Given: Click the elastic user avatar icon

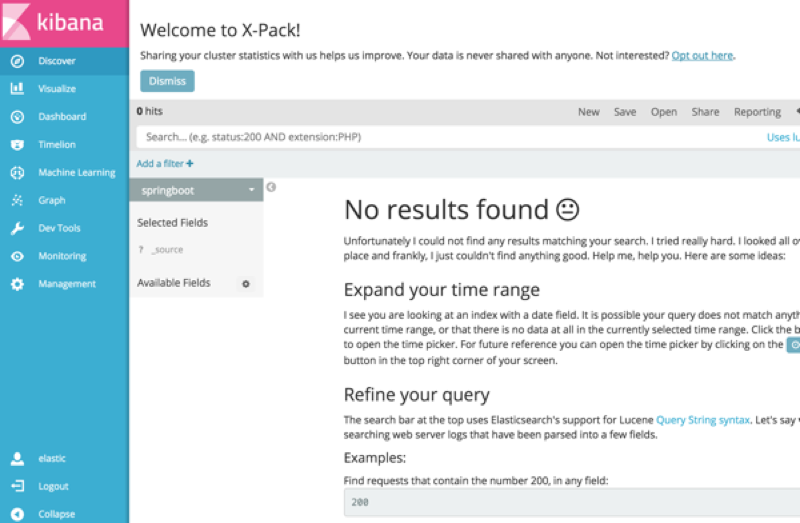Looking at the screenshot, I should click(17, 459).
